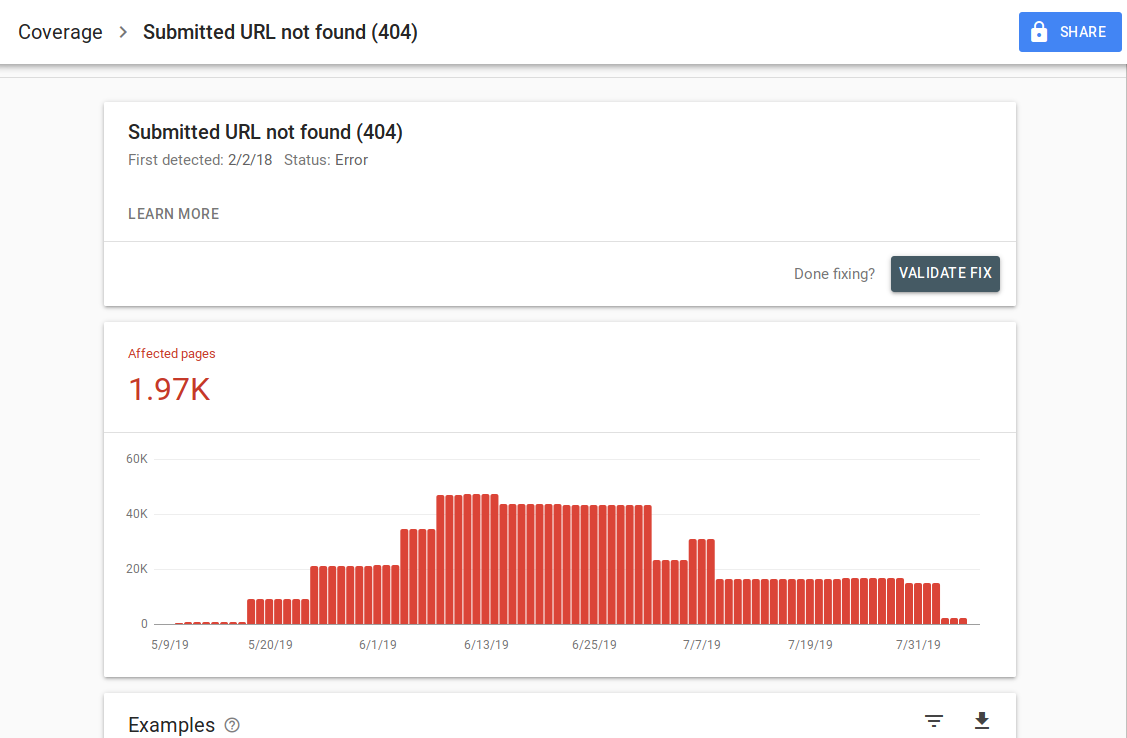The height and width of the screenshot is (738, 1127).
Task: Open the LEARN MORE link
Action: [x=173, y=214]
